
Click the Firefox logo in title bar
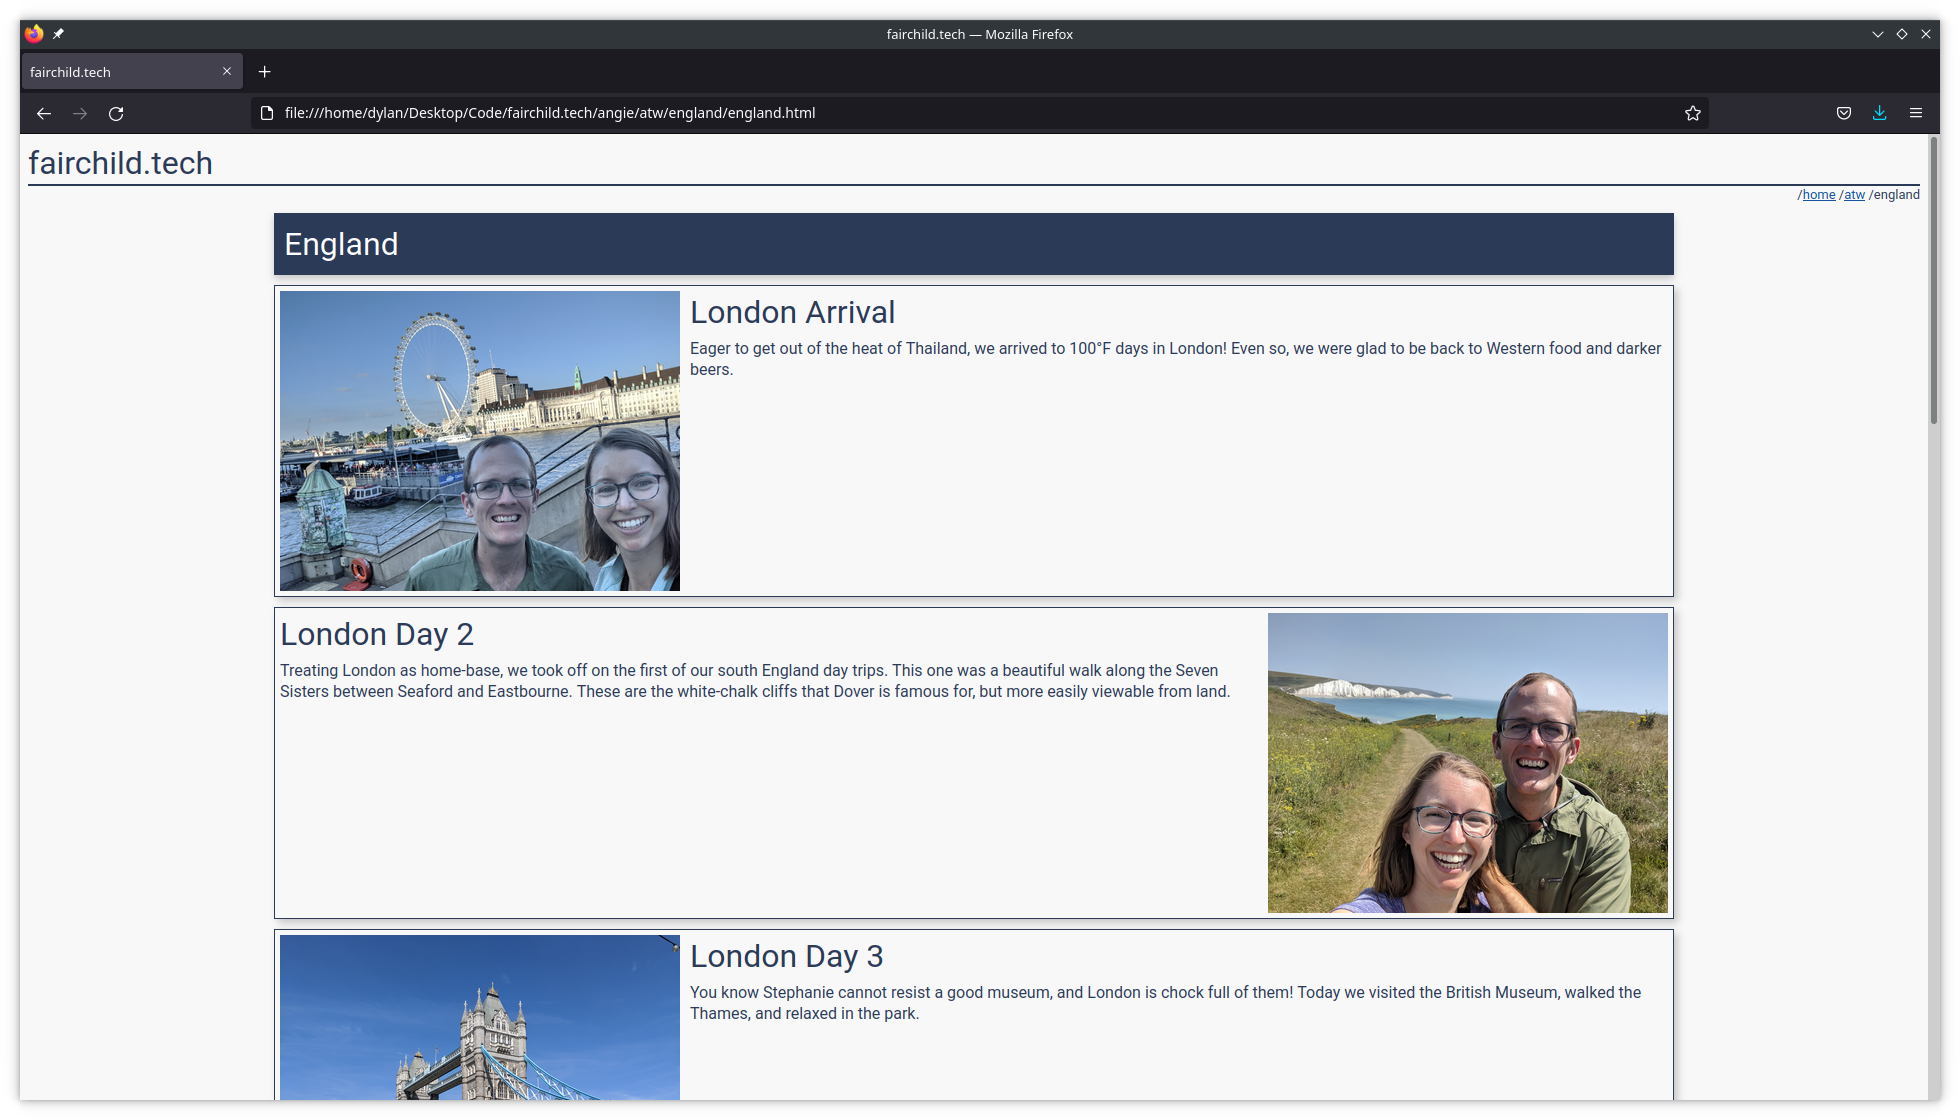coord(34,34)
